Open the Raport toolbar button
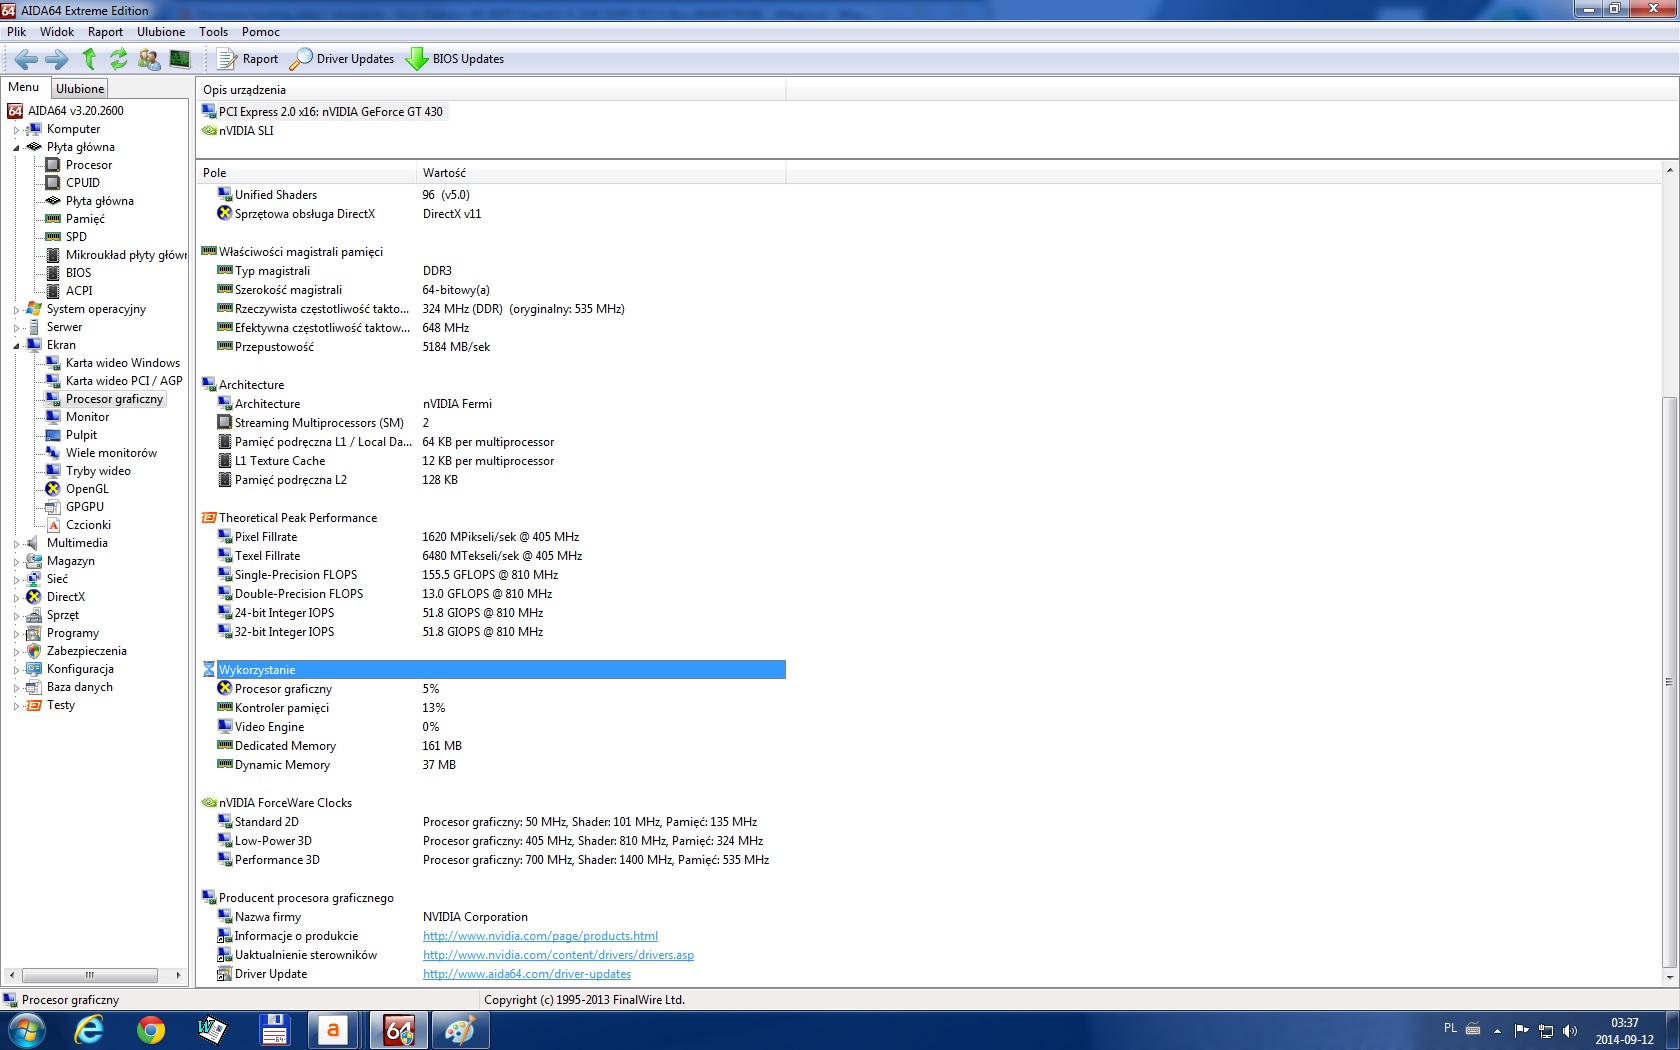The height and width of the screenshot is (1050, 1680). (248, 59)
